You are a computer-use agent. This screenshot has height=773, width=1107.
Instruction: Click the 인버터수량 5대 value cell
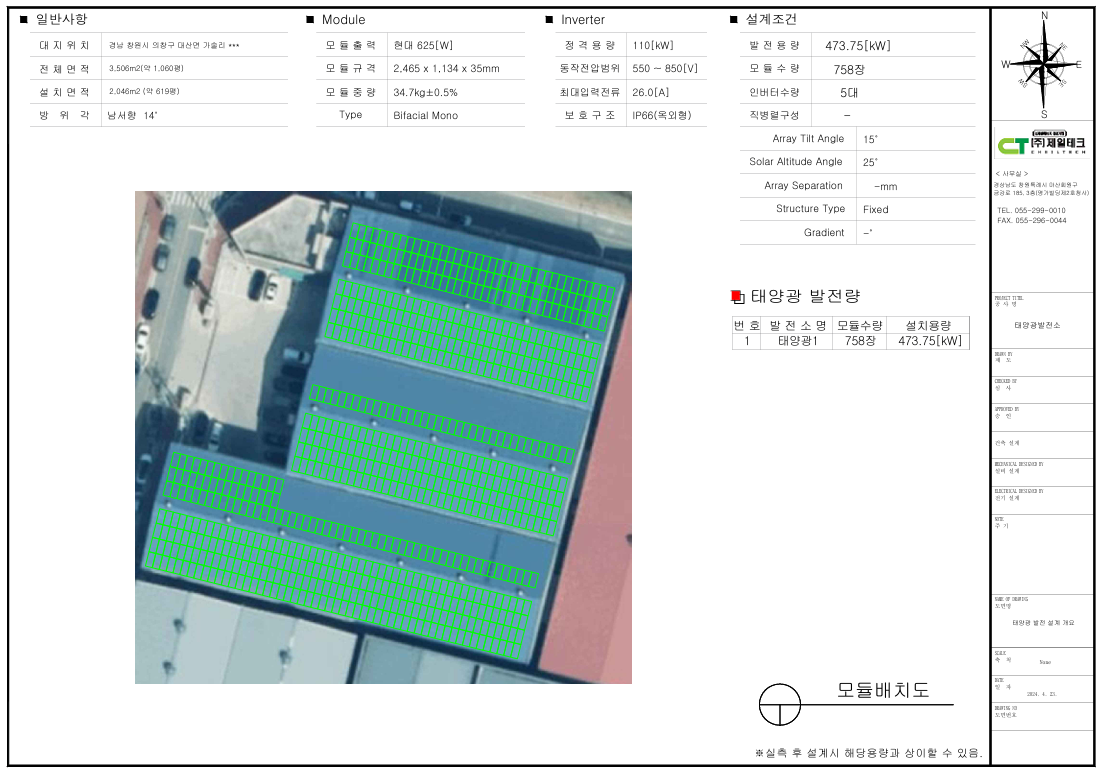click(x=847, y=92)
